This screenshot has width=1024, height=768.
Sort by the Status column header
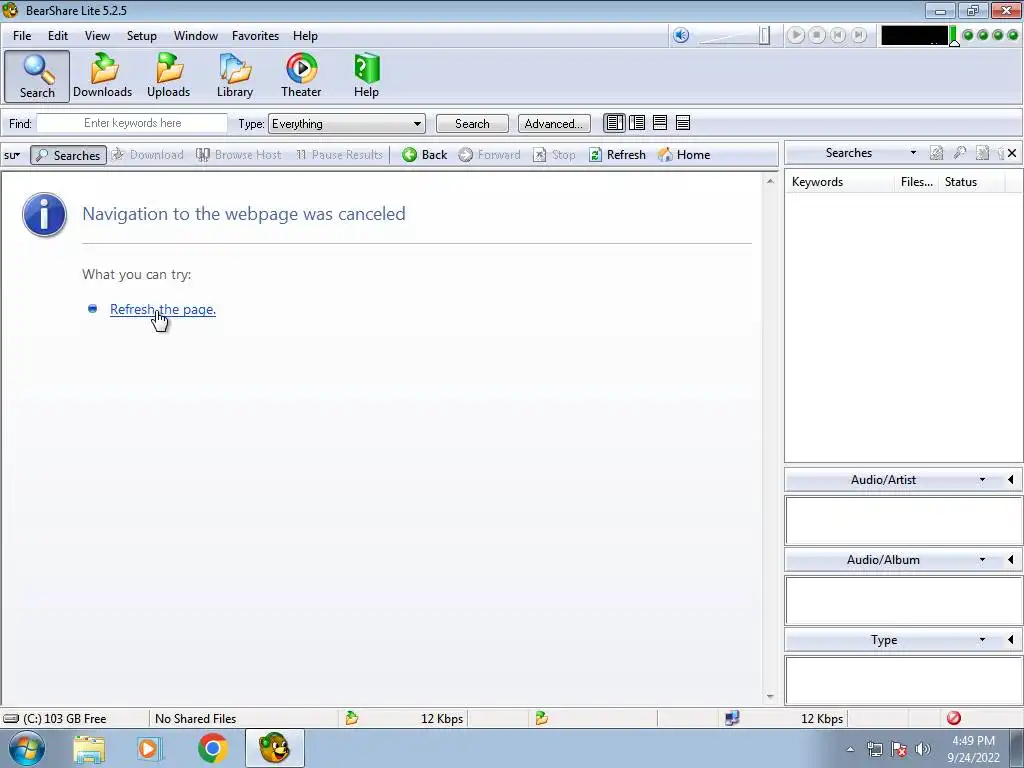pos(971,182)
